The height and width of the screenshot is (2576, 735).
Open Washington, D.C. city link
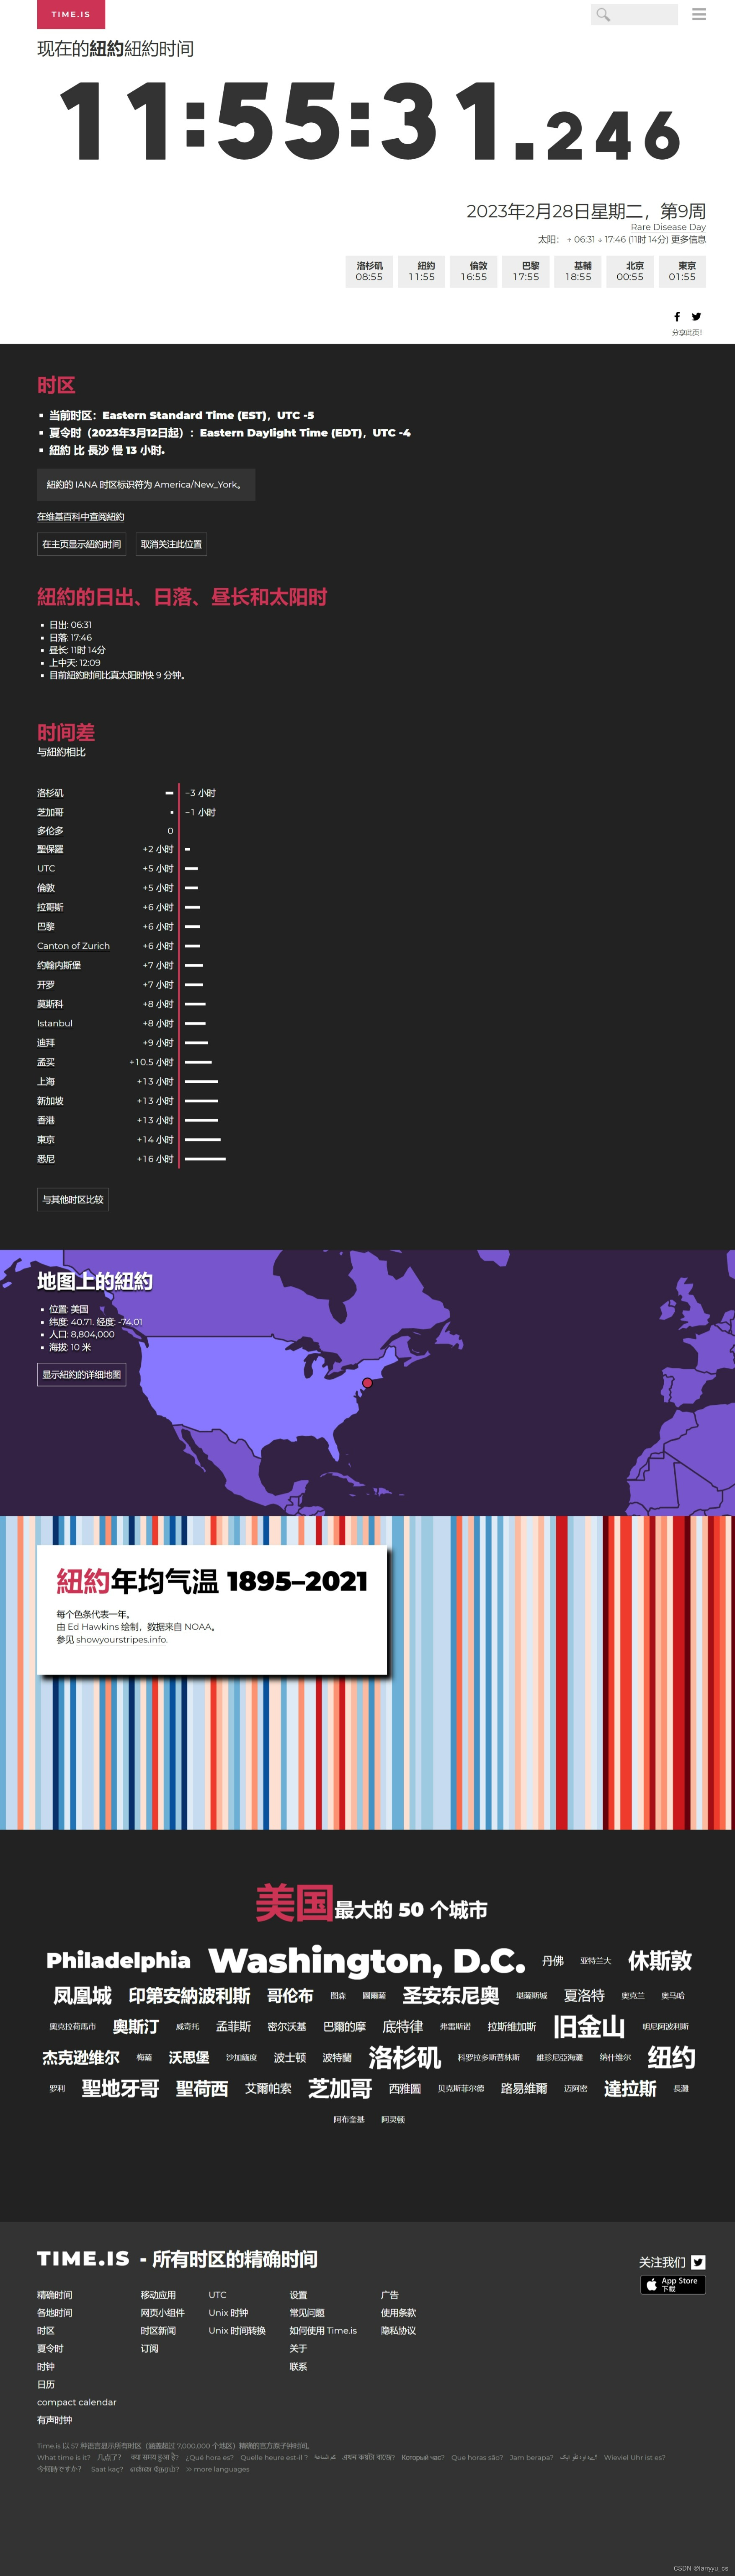(367, 1960)
